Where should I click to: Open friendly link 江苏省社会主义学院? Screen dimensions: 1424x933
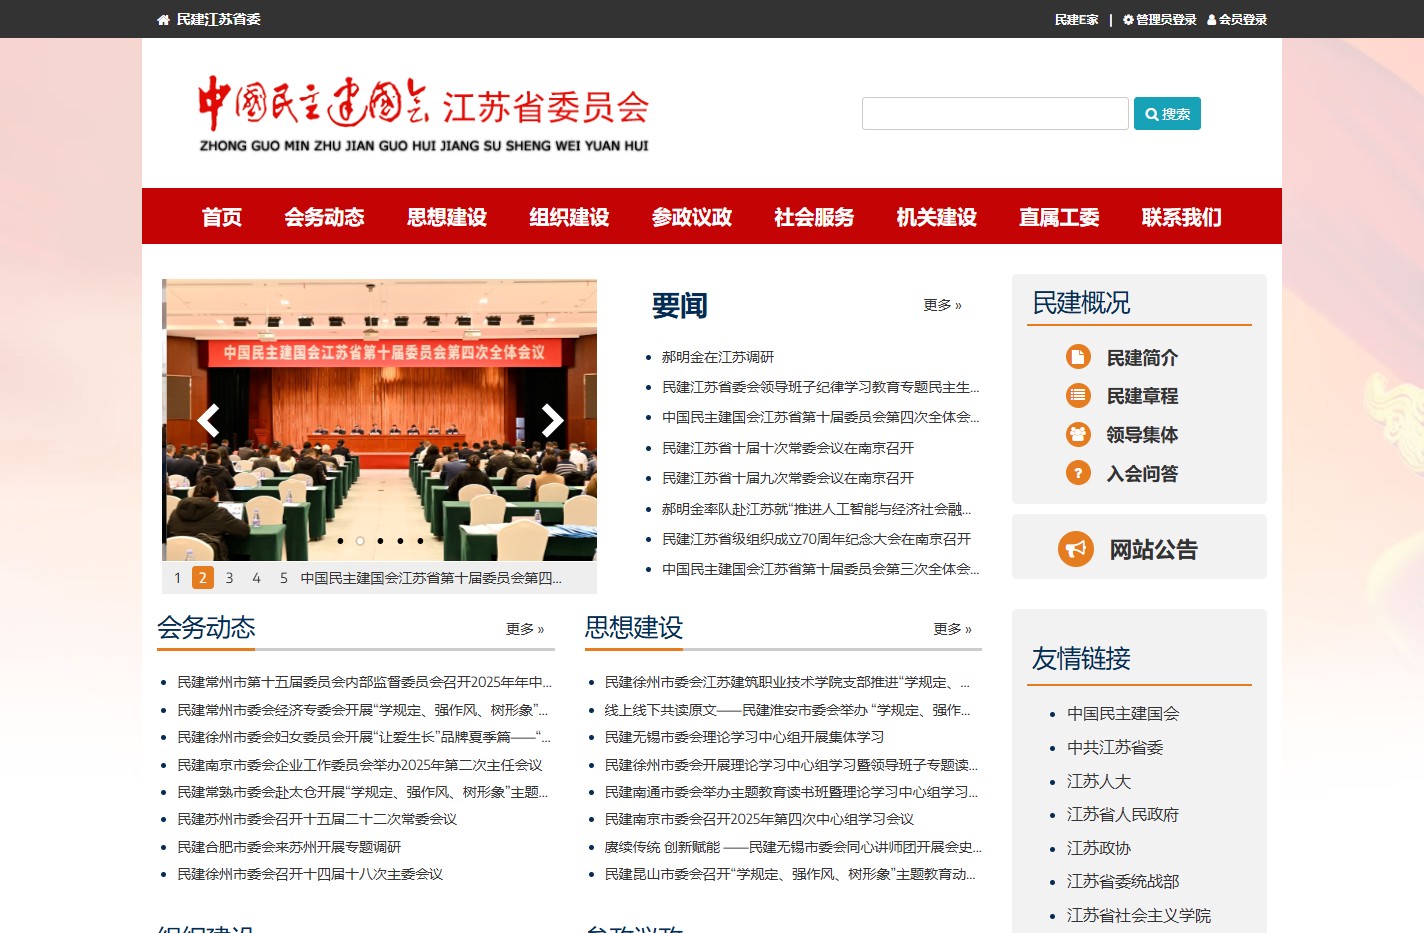coord(1139,916)
